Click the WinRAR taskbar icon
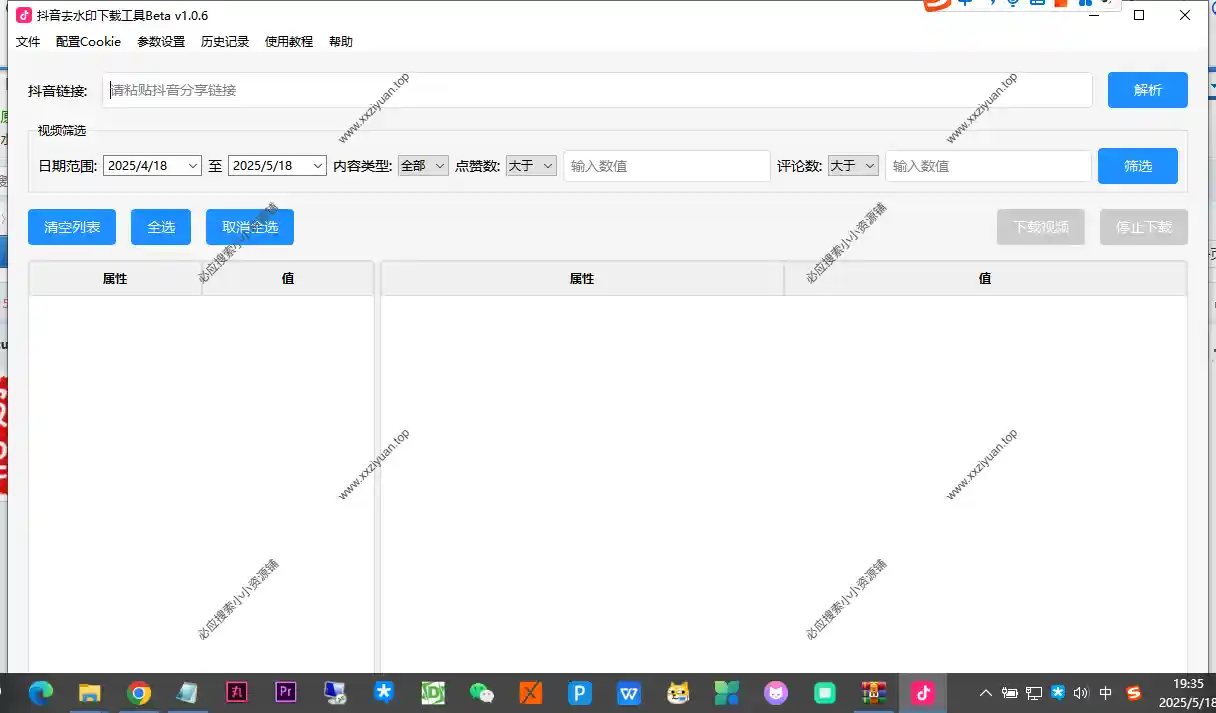 pos(874,692)
